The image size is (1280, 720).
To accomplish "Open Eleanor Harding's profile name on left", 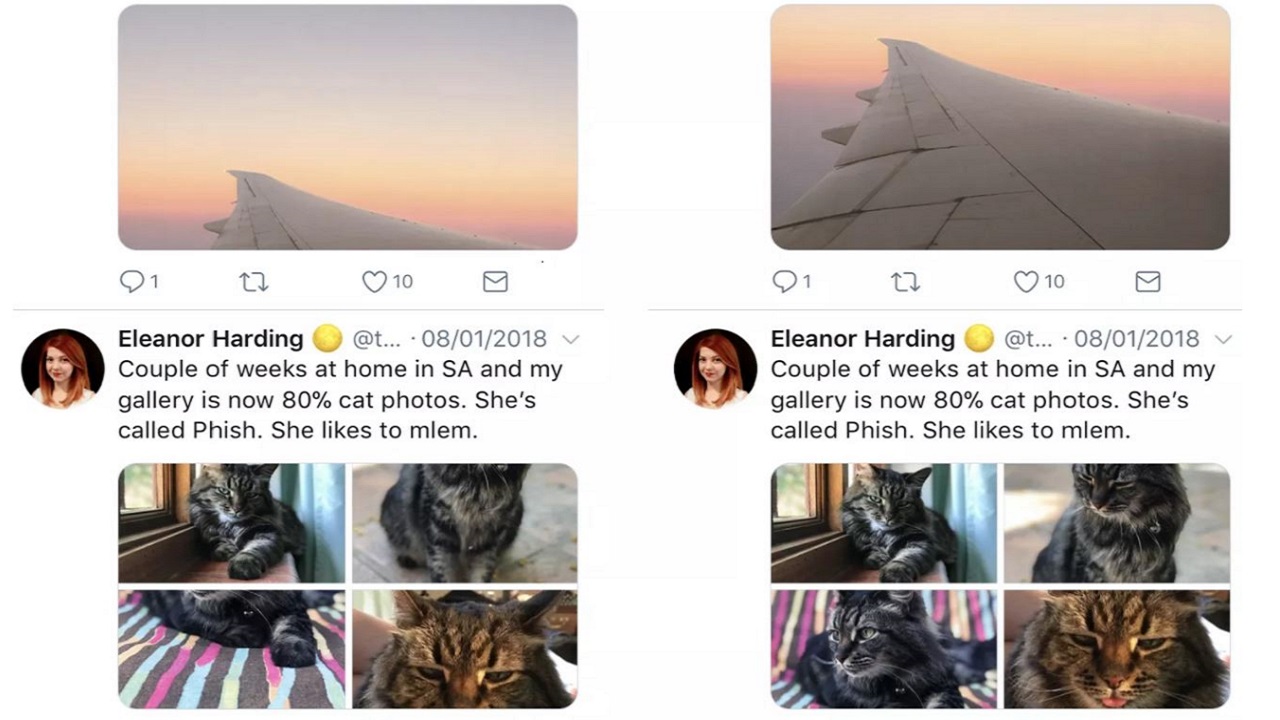I will pos(210,339).
